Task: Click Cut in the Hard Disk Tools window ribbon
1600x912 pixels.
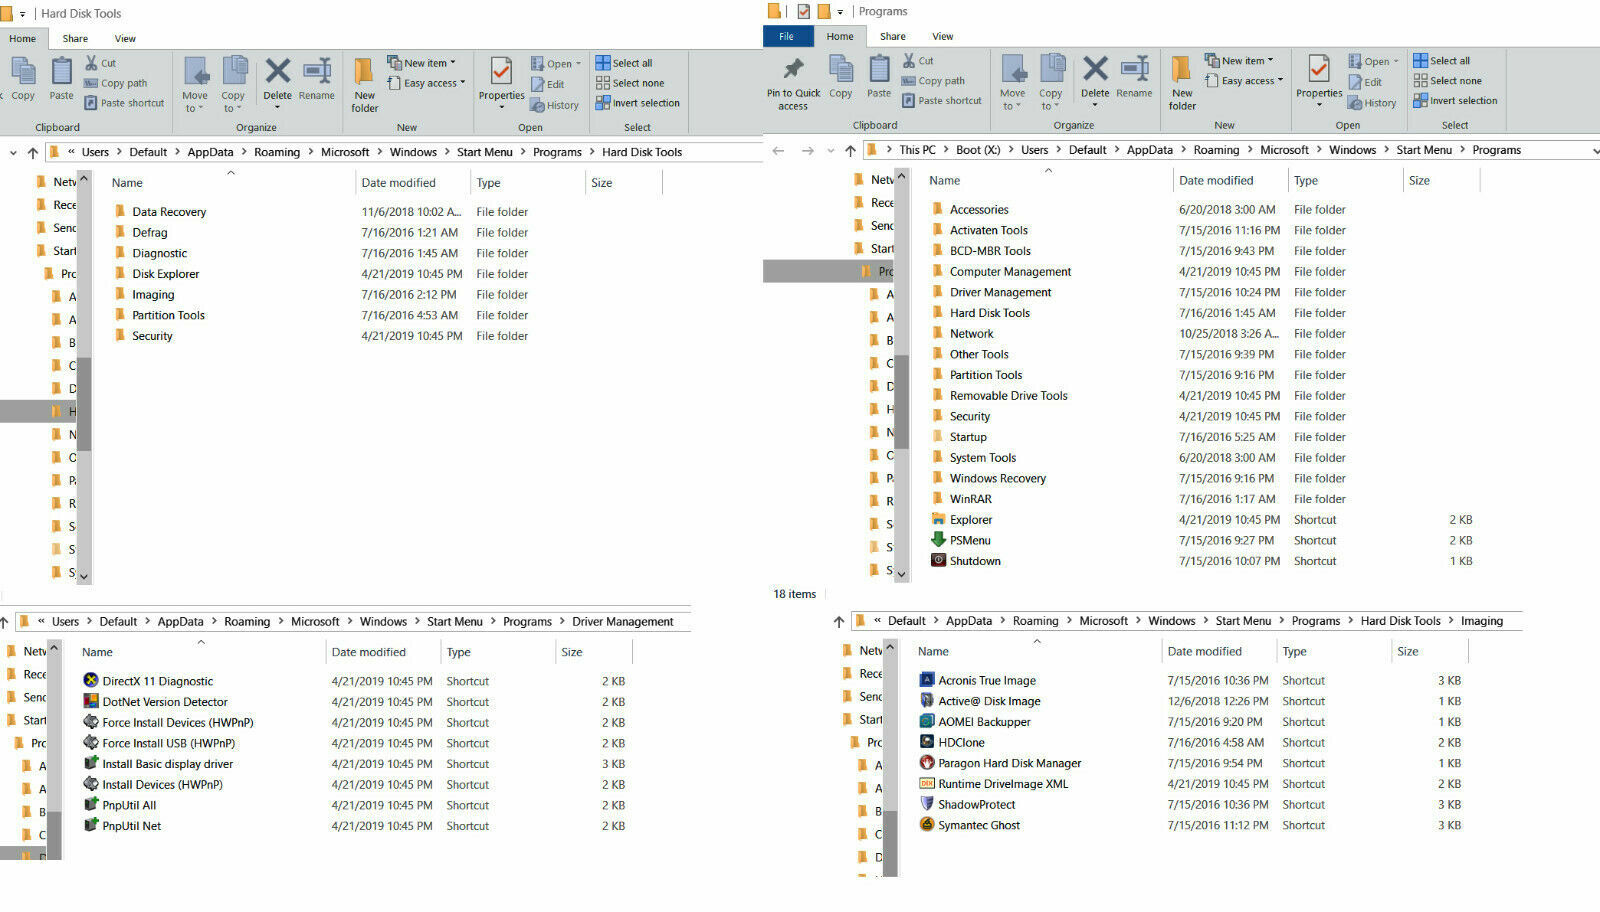Action: (x=101, y=63)
